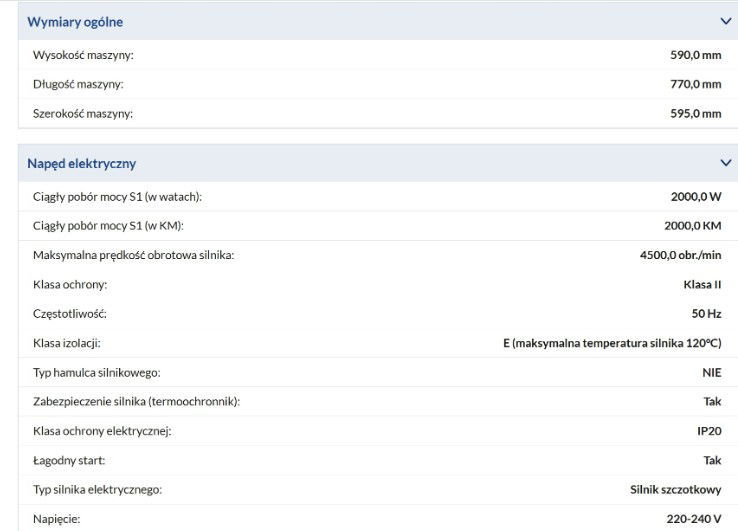
Task: Select the 4500,0 obr./min value
Action: [680, 255]
